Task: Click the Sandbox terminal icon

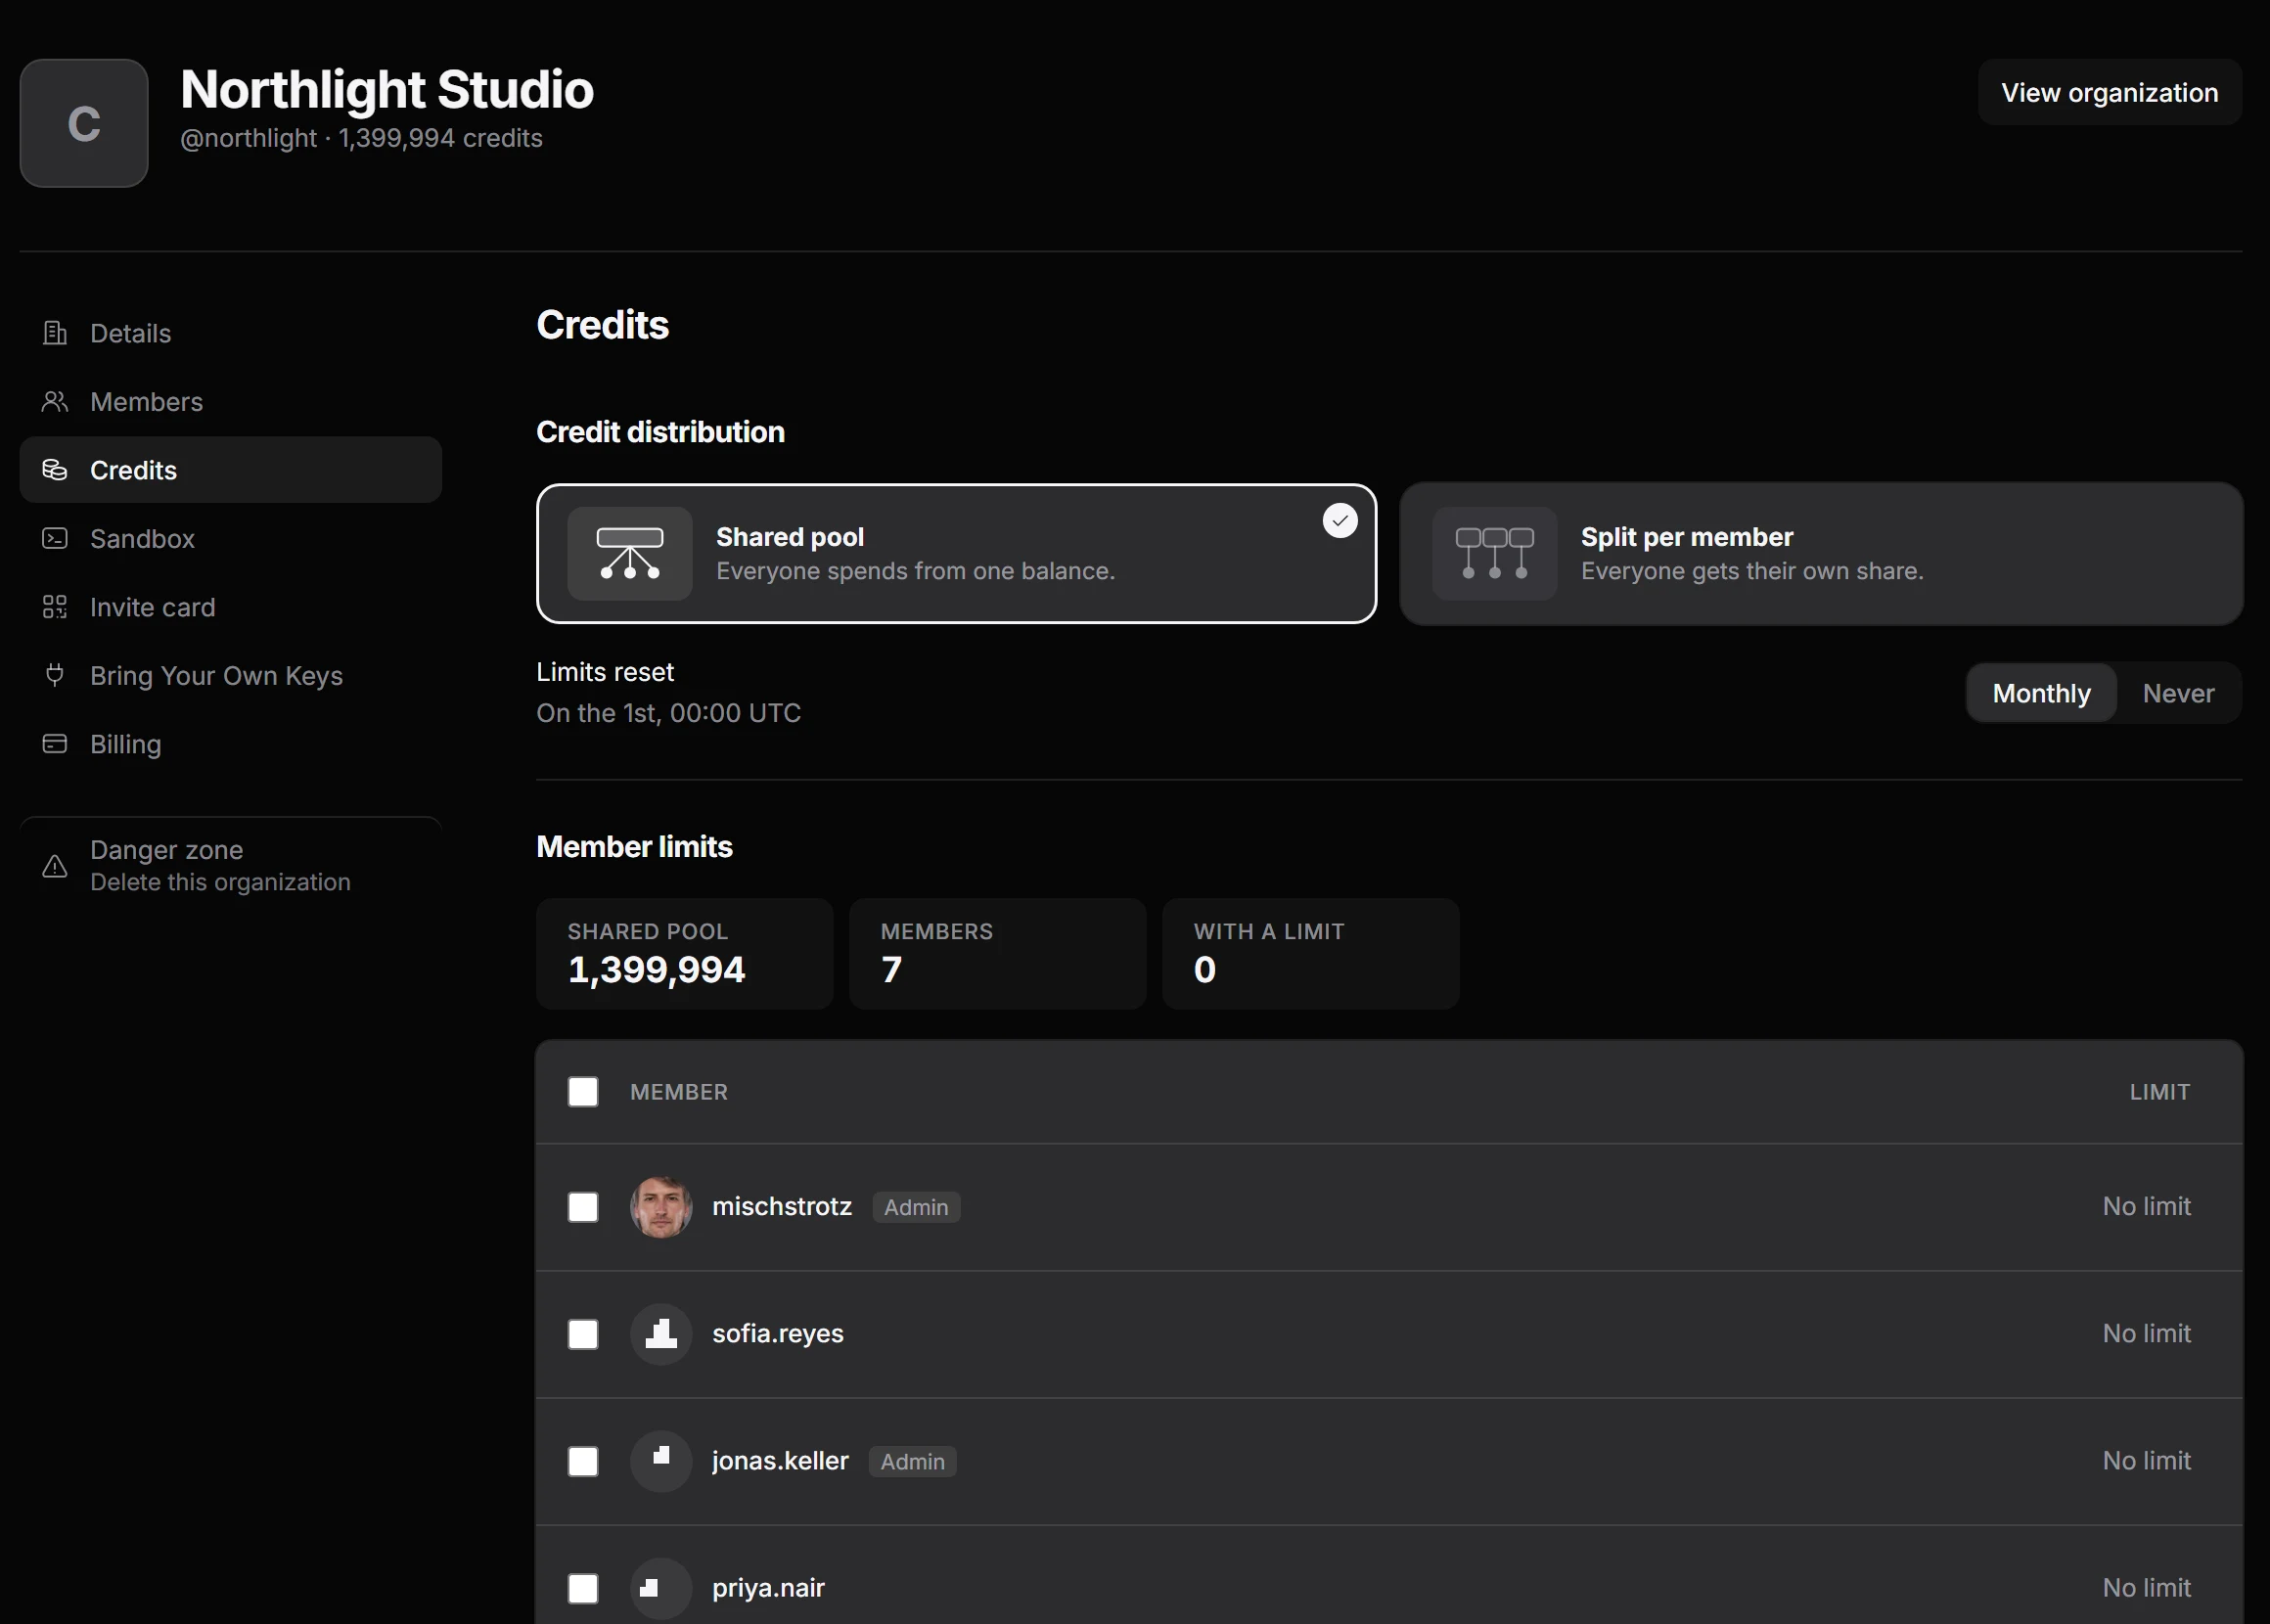Action: pyautogui.click(x=55, y=538)
